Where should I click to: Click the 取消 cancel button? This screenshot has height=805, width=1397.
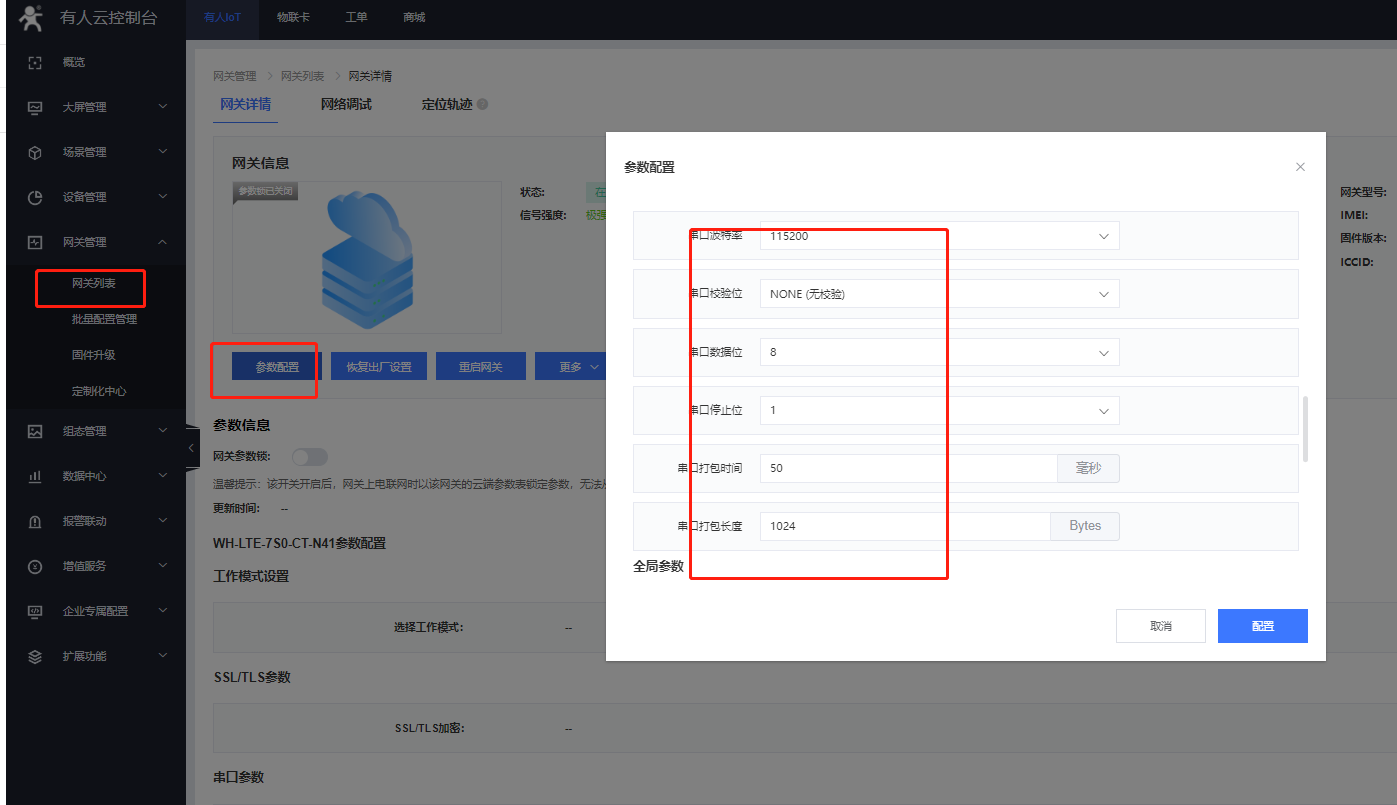(1160, 626)
